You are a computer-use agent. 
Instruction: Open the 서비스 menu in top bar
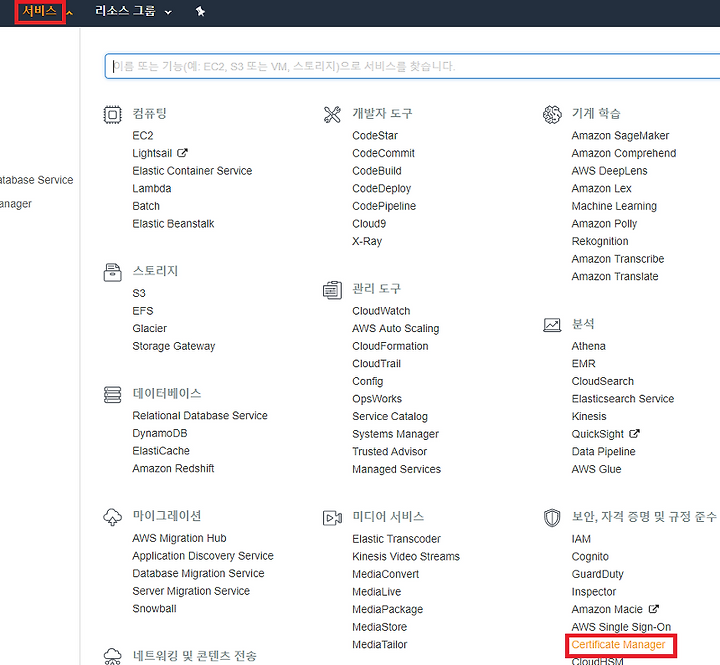(x=40, y=11)
